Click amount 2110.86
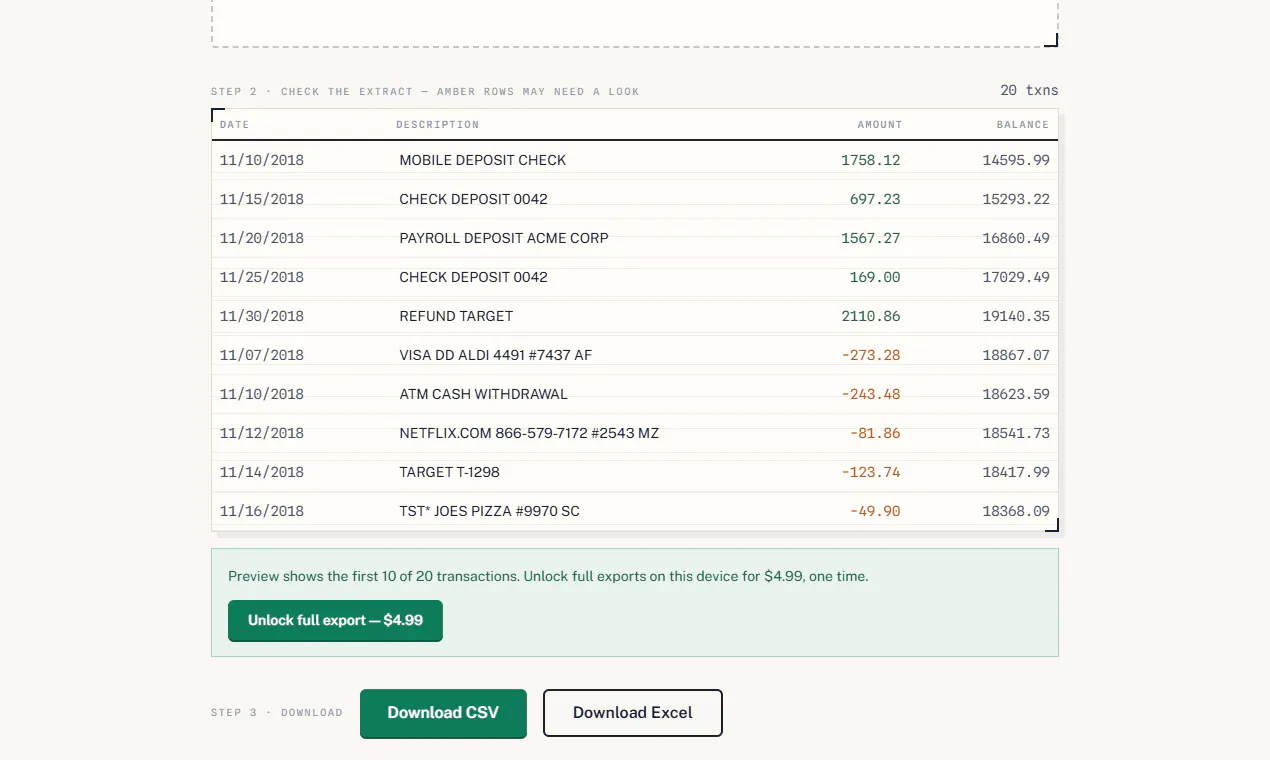 point(871,316)
